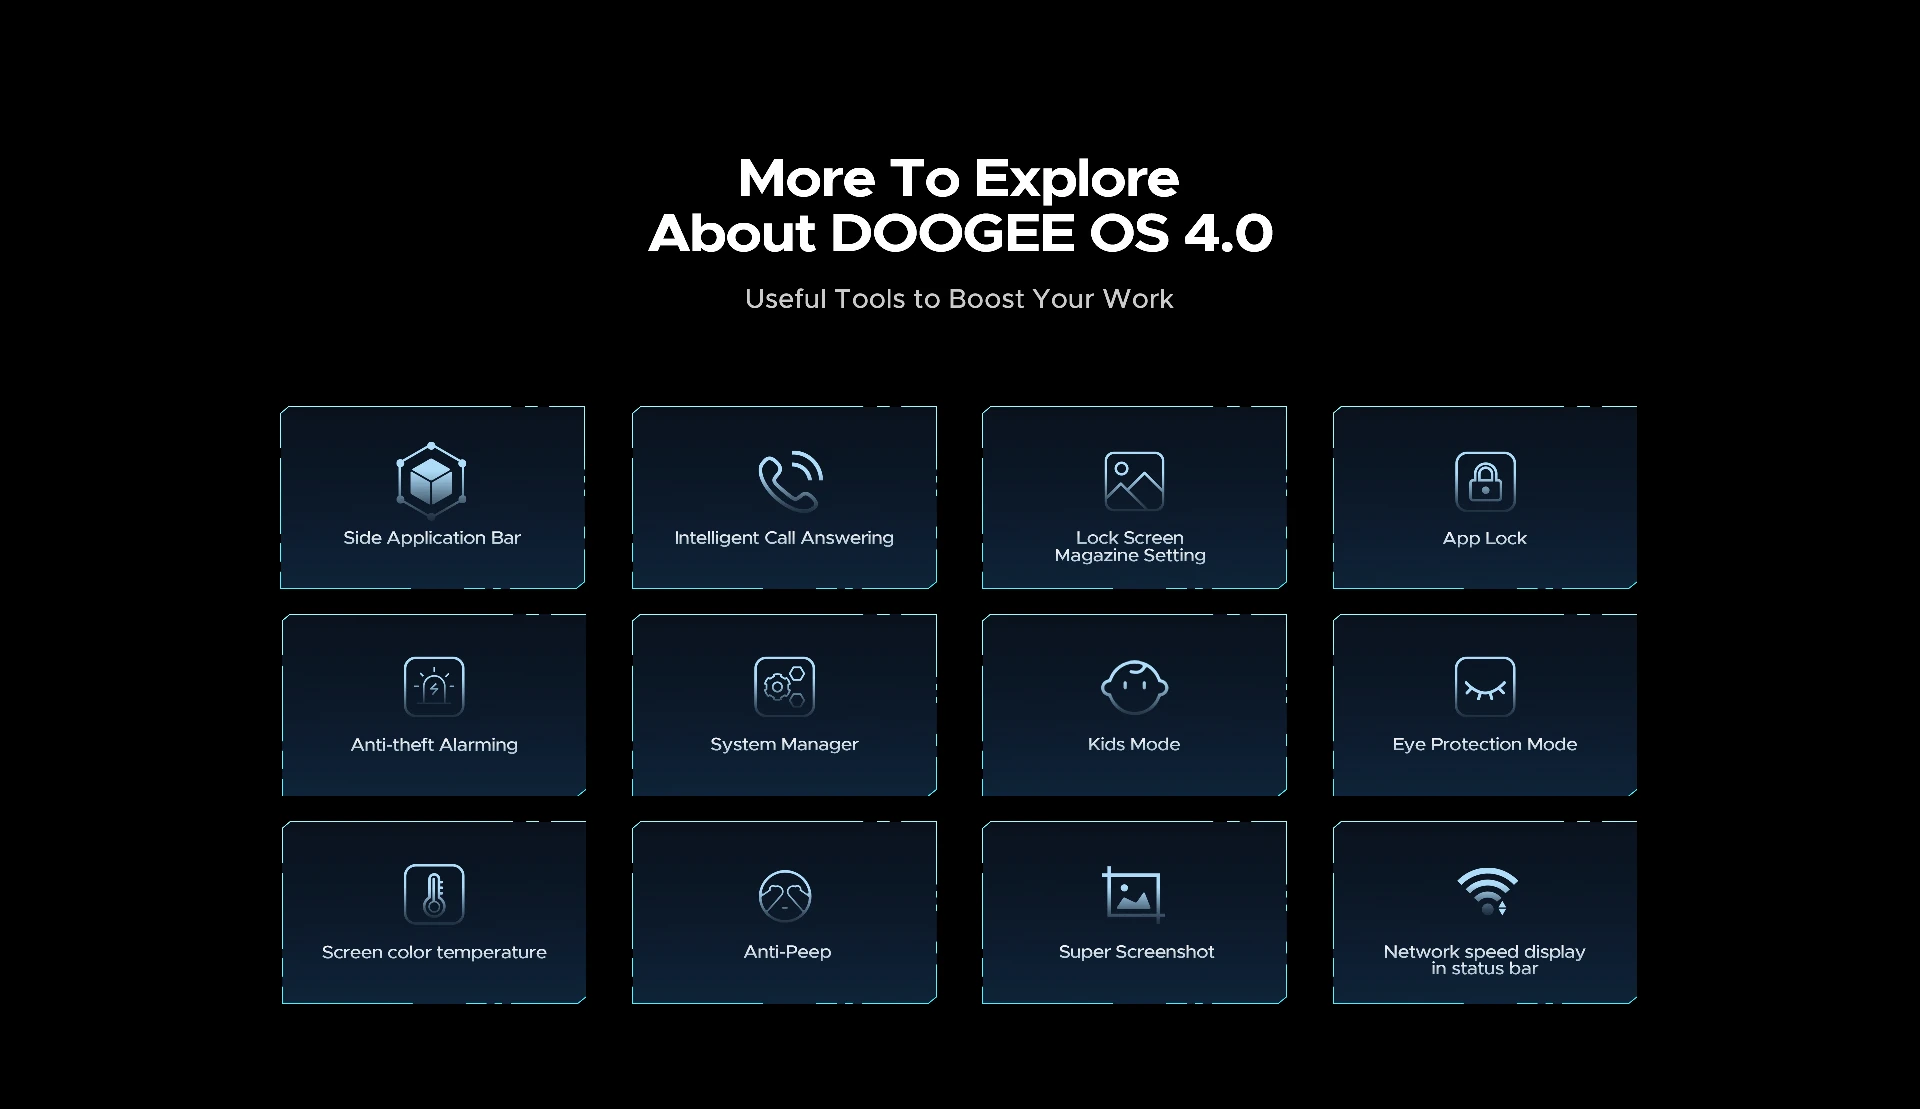This screenshot has height=1109, width=1920.
Task: Click the "System Manager" label
Action: [784, 744]
